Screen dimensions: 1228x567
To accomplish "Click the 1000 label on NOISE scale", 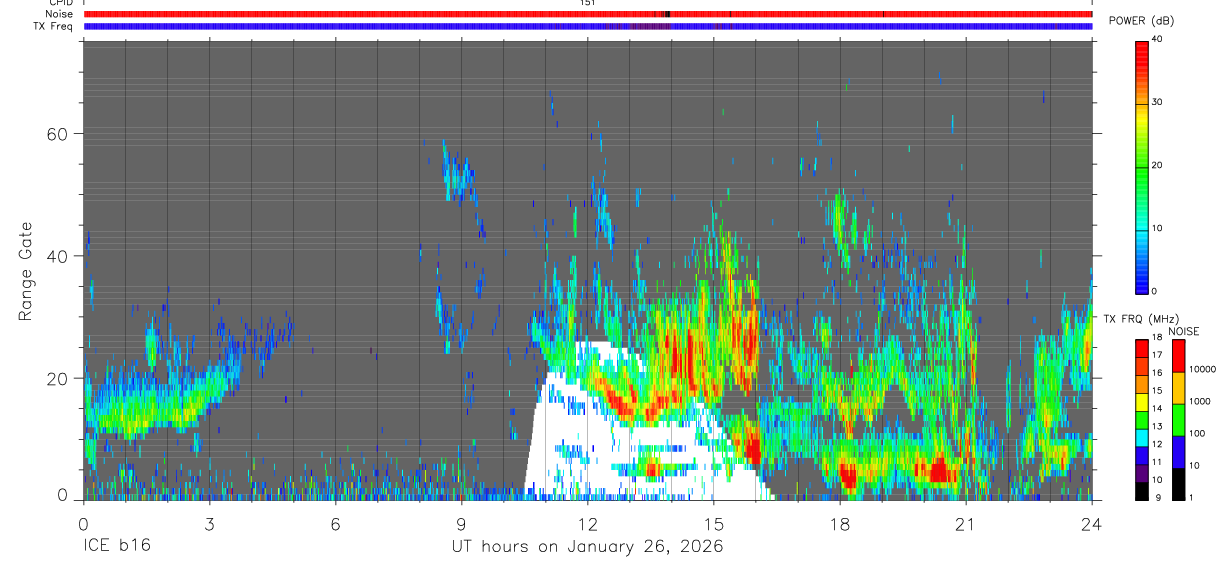I will tap(1200, 401).
